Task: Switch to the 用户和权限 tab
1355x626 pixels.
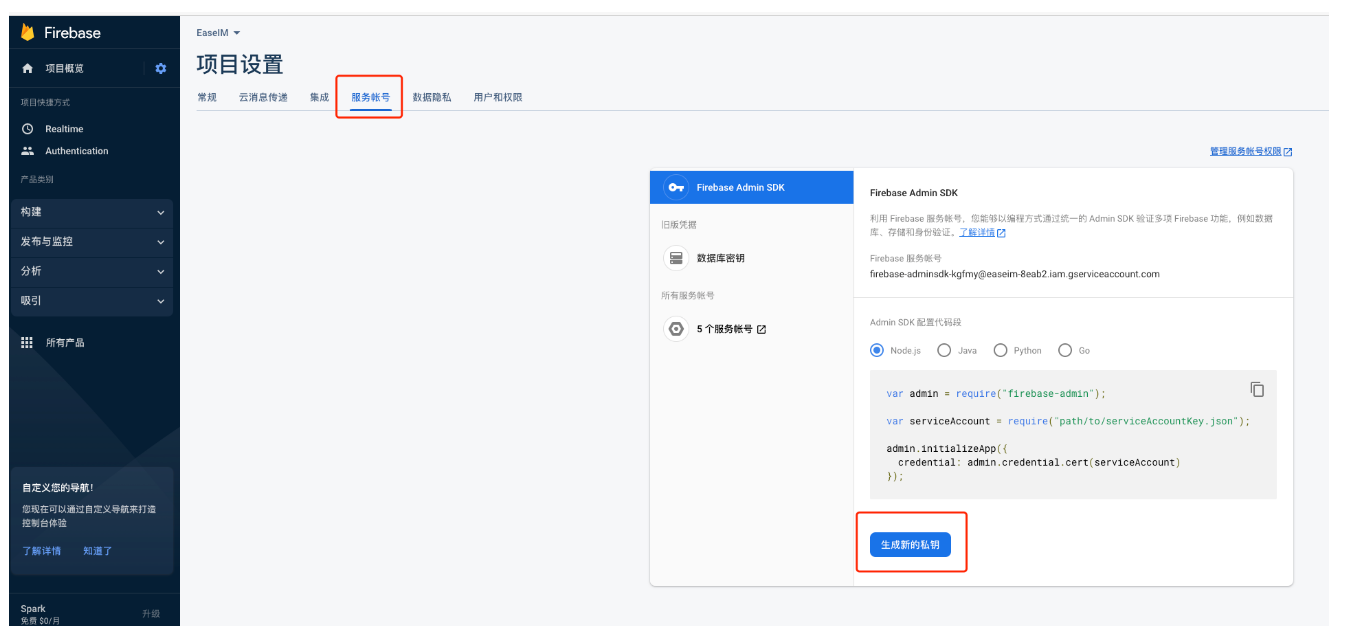Action: [x=498, y=97]
